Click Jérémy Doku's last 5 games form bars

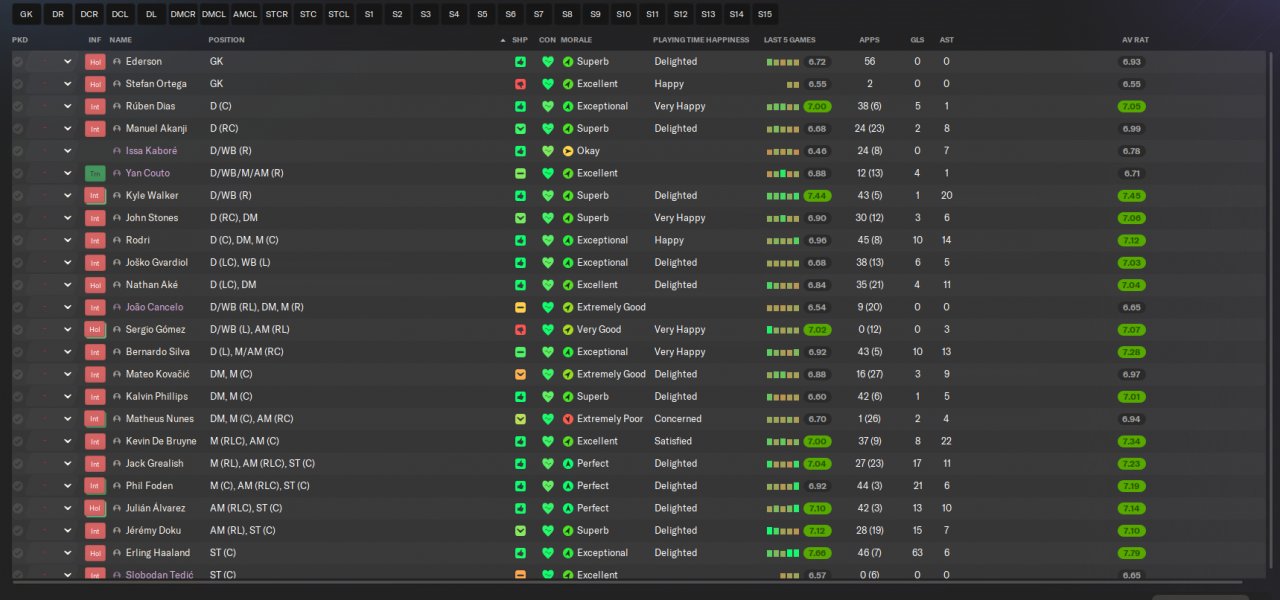pos(783,531)
